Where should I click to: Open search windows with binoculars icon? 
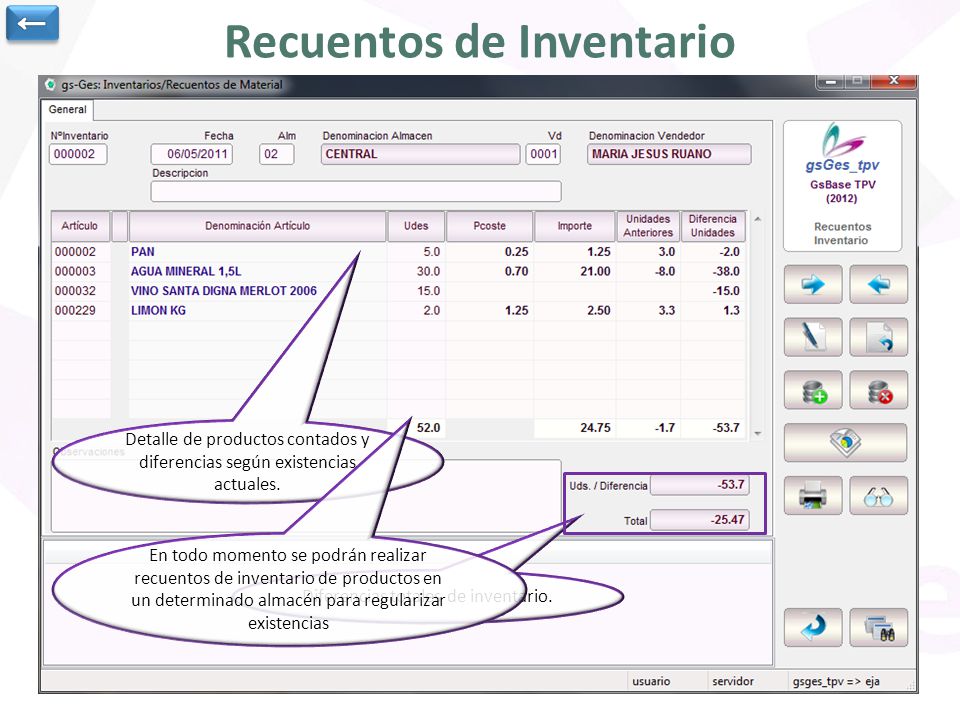point(879,628)
